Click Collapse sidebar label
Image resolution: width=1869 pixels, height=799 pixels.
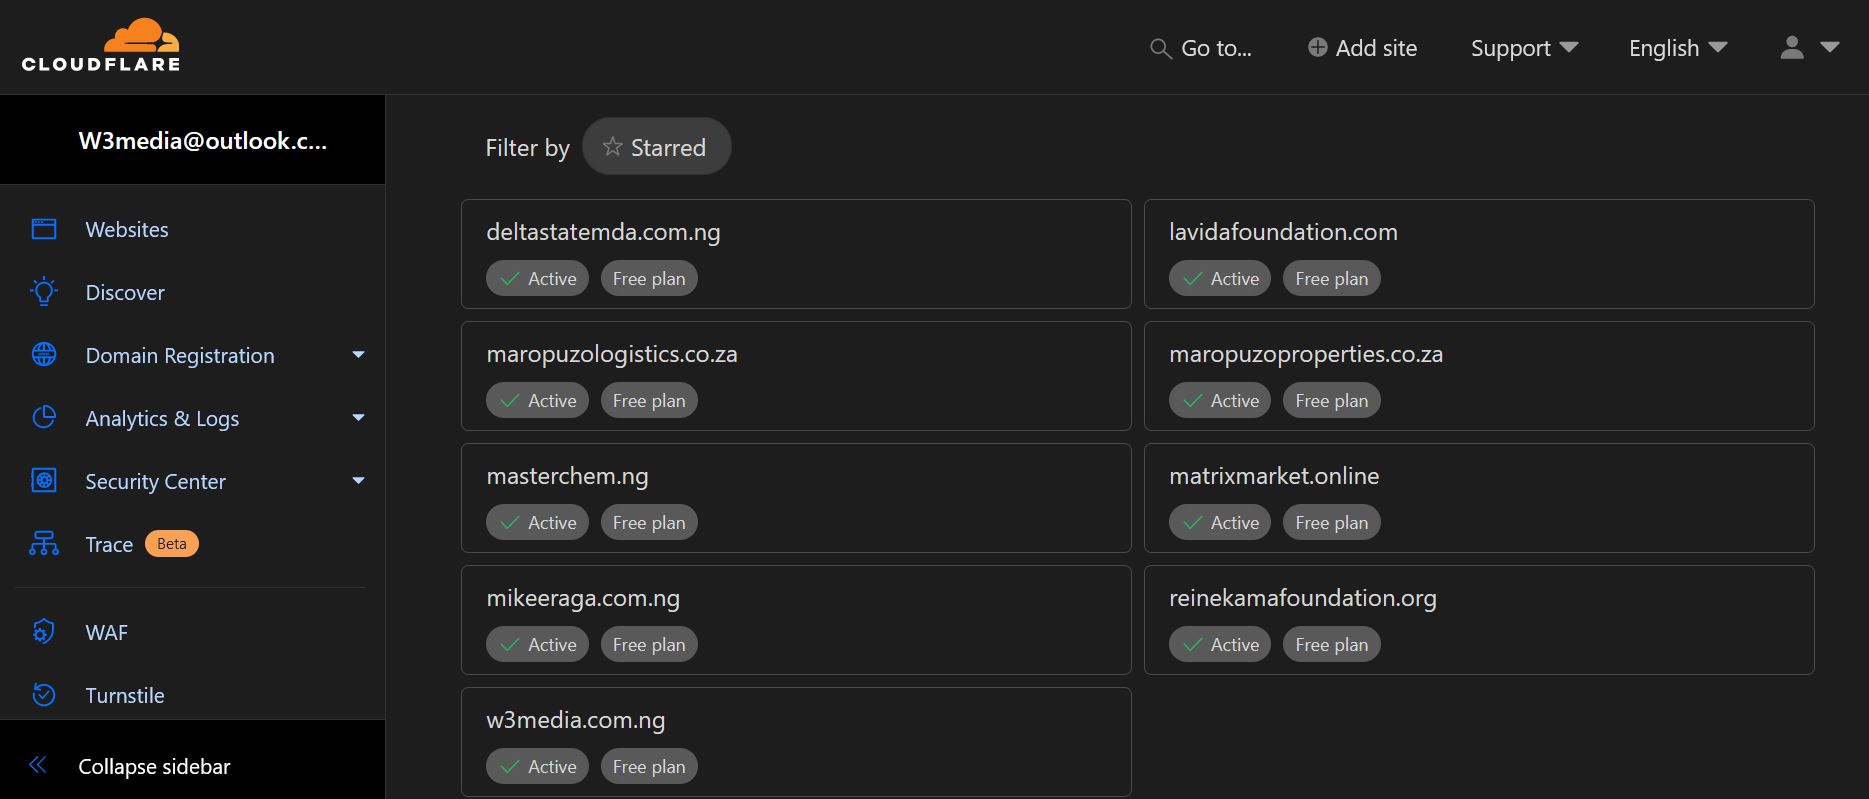154,766
